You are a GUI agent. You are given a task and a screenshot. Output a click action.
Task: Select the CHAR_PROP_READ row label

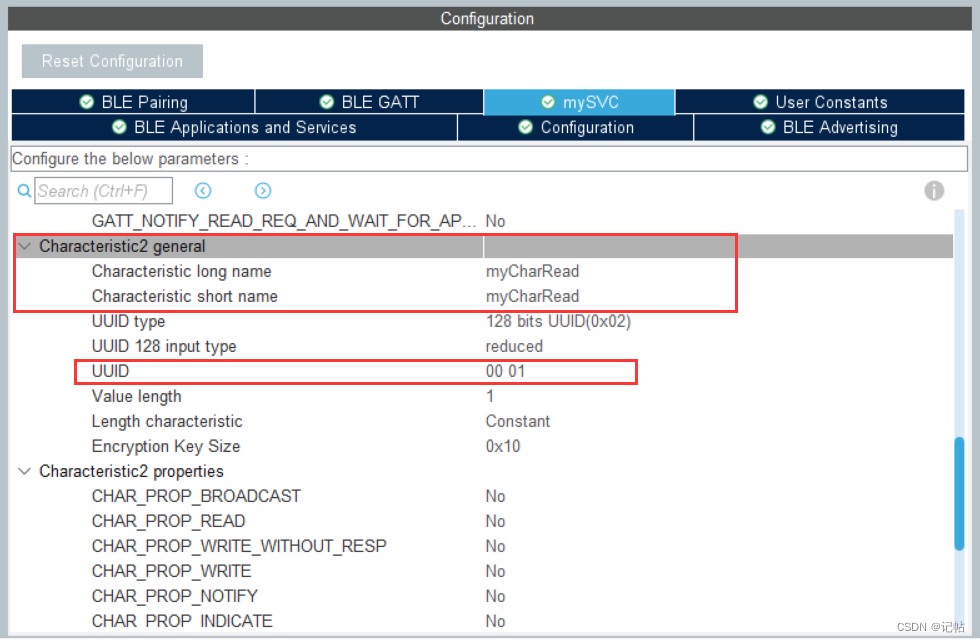168,521
